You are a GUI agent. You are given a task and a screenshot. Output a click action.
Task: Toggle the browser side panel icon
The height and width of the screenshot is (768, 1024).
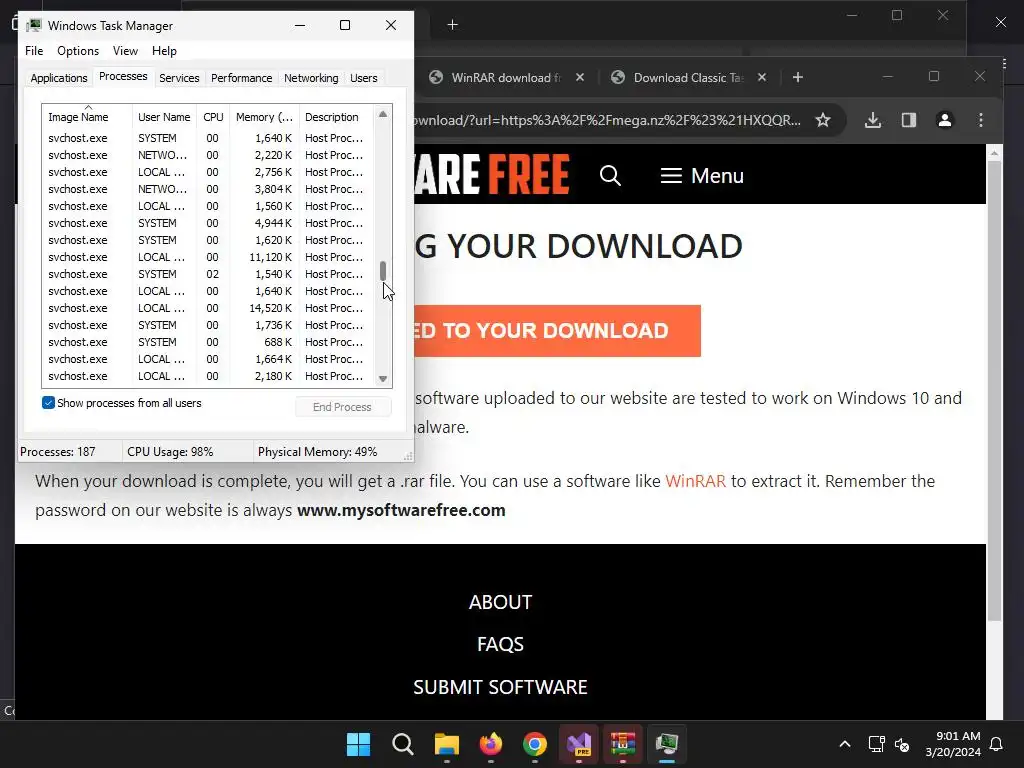click(x=908, y=120)
